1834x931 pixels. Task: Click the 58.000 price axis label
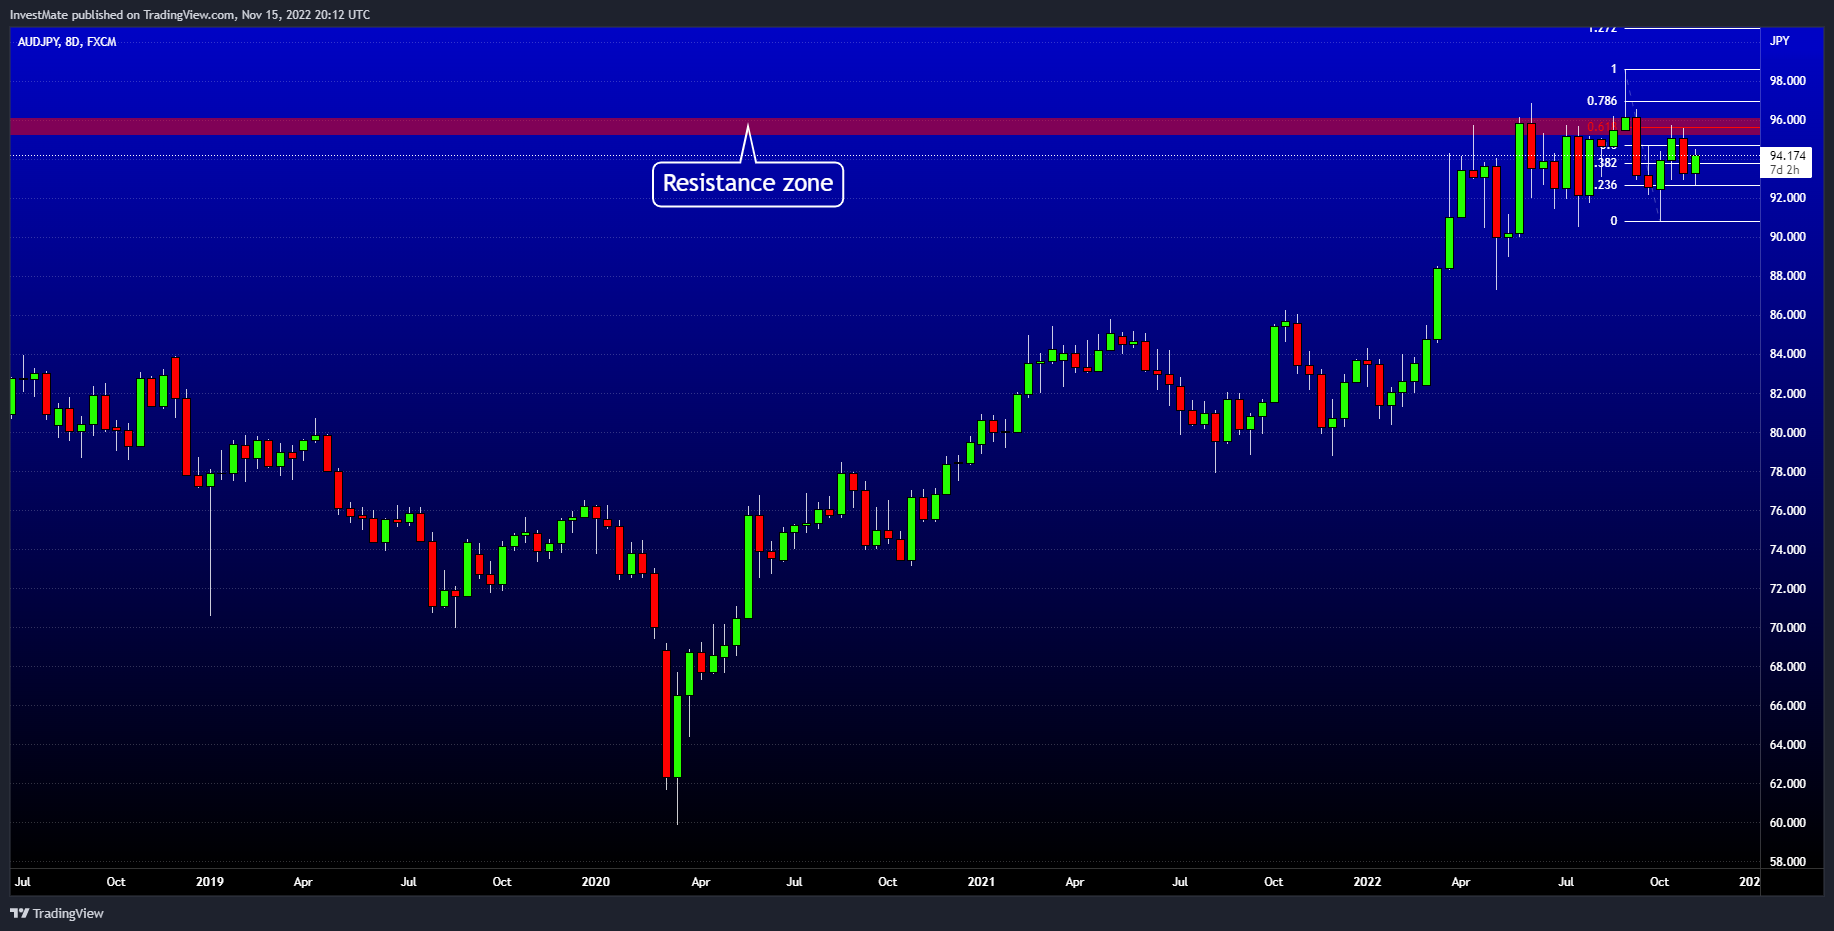tap(1788, 862)
